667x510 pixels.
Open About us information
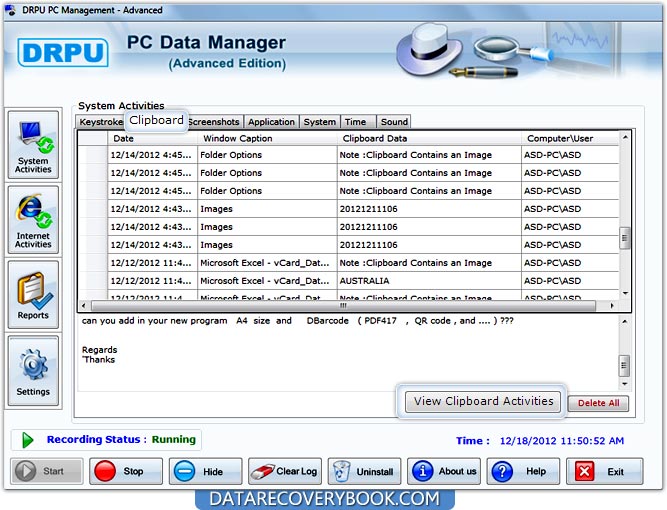[x=444, y=471]
